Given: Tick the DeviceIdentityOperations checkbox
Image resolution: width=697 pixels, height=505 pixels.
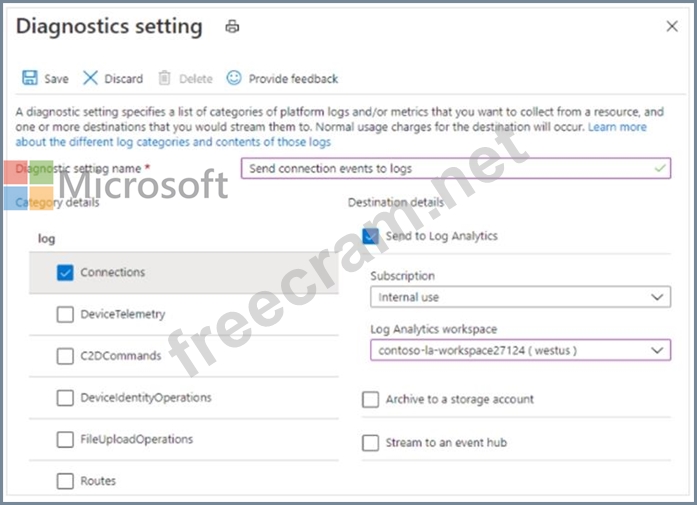Looking at the screenshot, I should tap(65, 398).
